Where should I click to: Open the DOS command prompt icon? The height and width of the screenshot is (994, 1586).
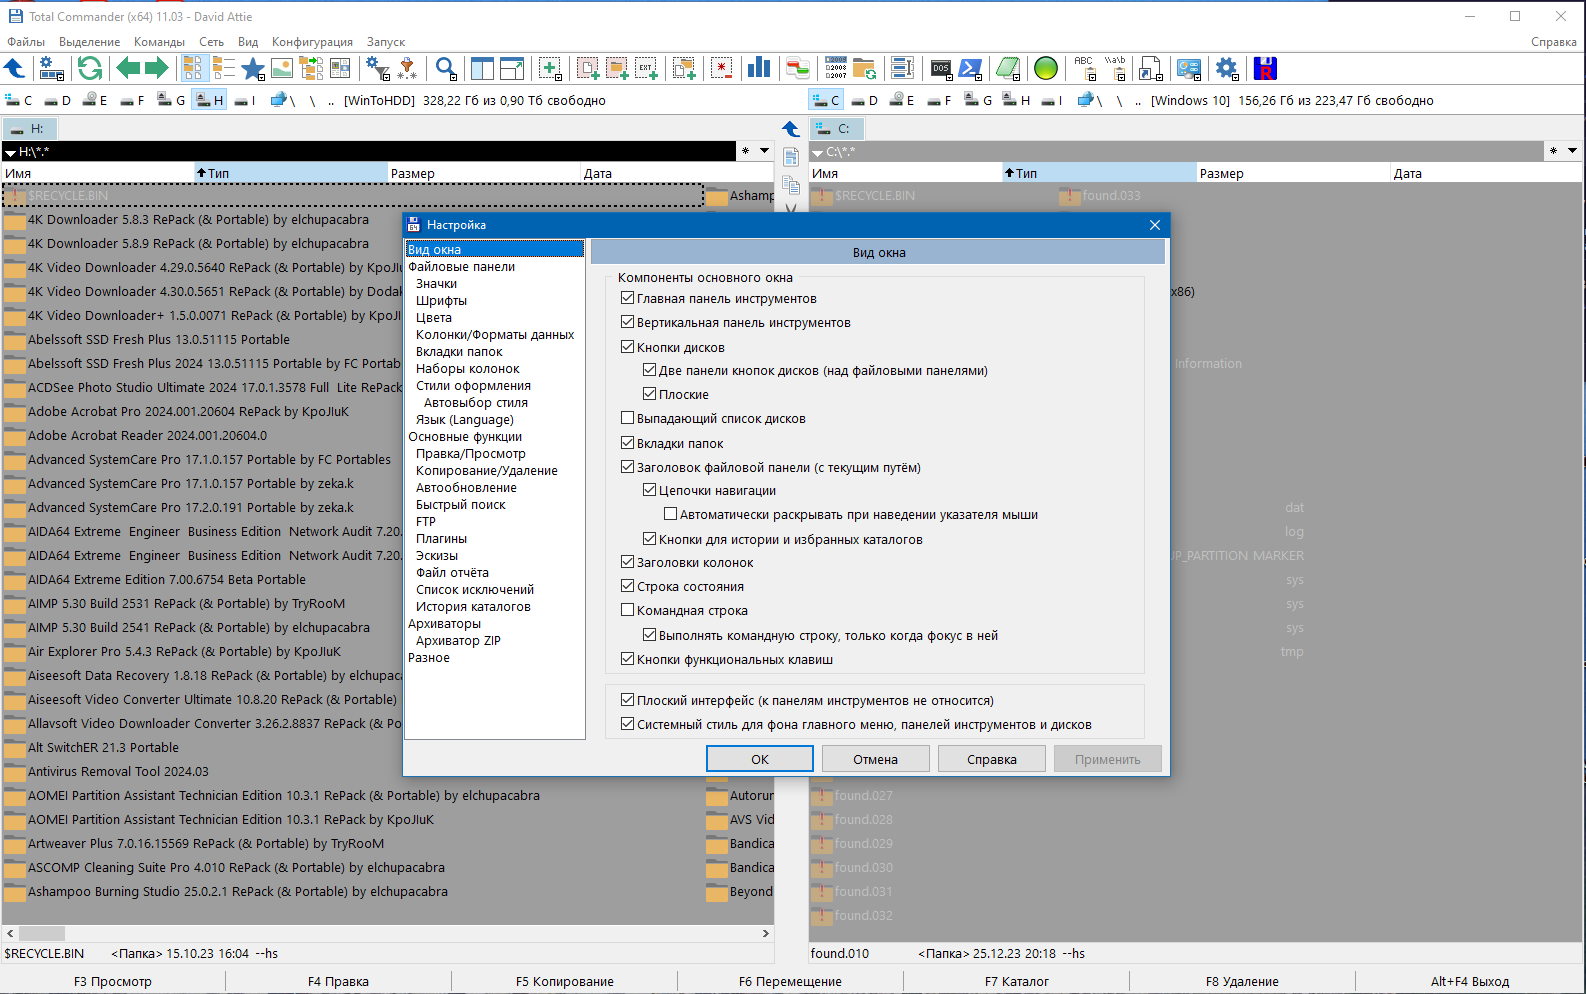tap(941, 68)
